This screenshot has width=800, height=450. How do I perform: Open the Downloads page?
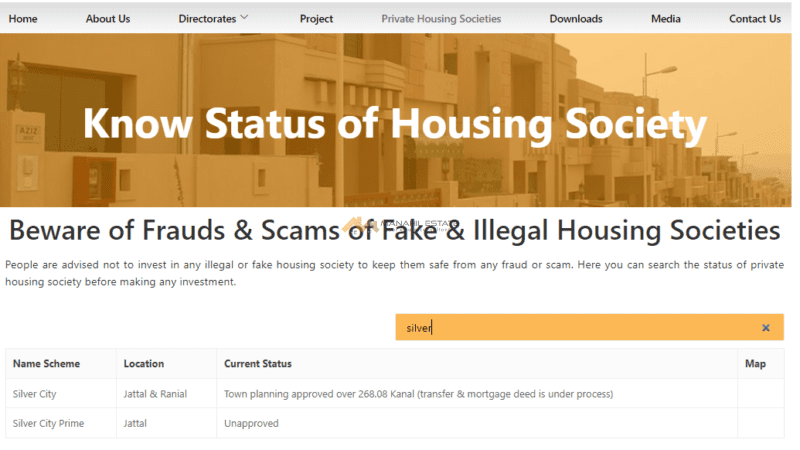576,19
